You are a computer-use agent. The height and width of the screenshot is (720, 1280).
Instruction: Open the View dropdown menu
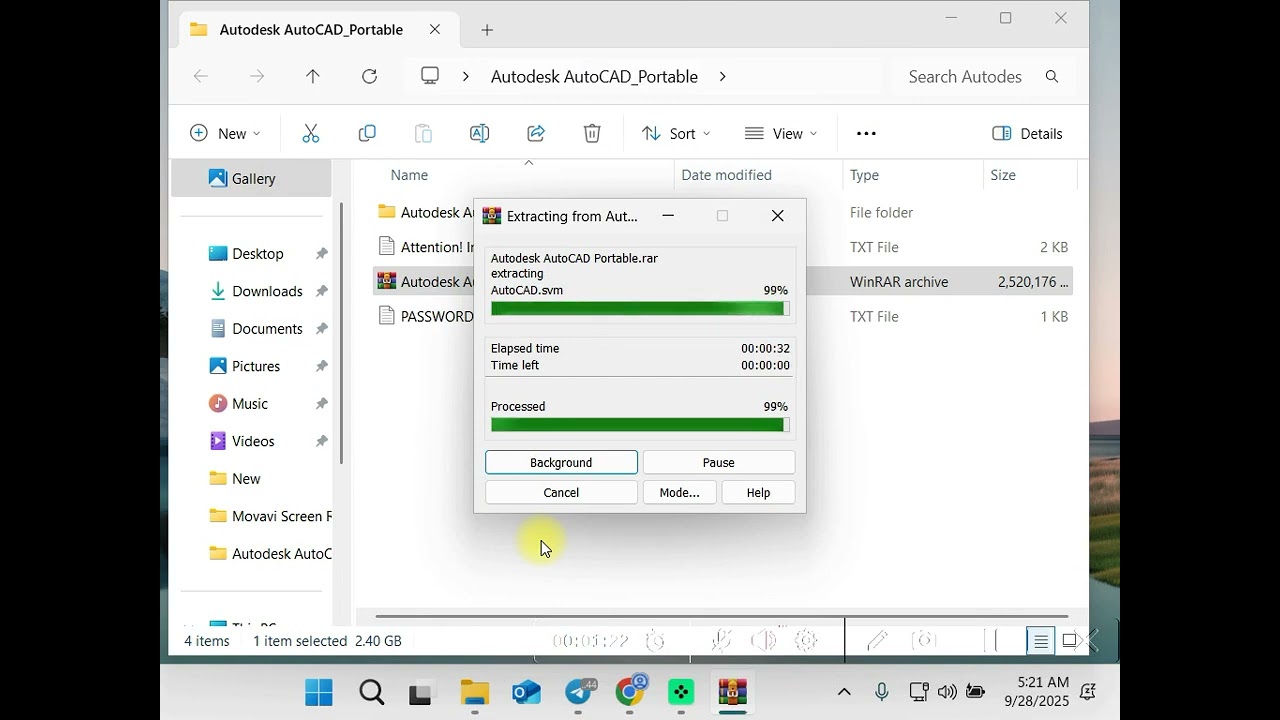click(781, 133)
